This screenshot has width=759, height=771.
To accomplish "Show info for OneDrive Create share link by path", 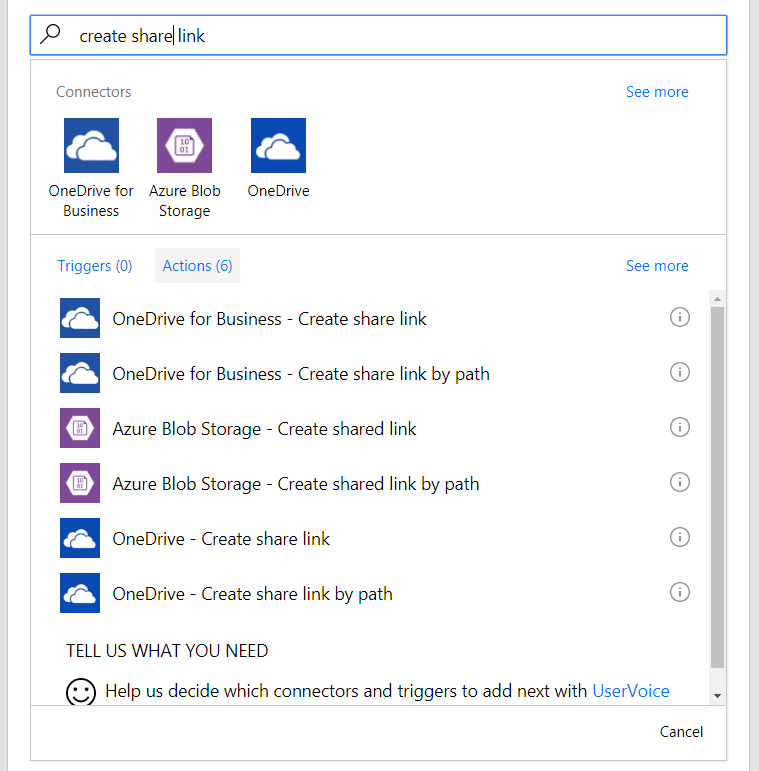I will pos(679,593).
